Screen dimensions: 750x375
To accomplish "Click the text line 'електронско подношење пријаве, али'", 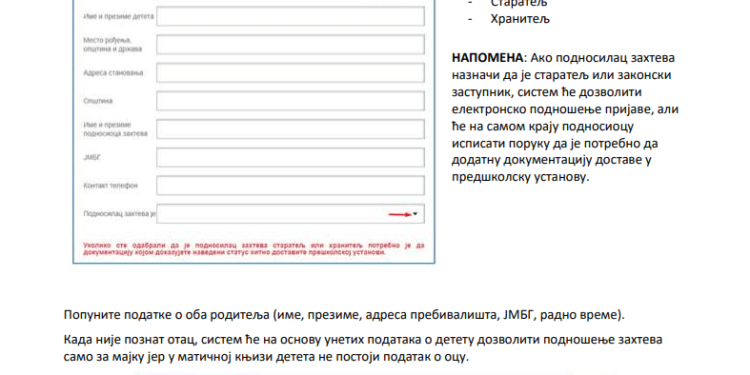I will (x=565, y=110).
